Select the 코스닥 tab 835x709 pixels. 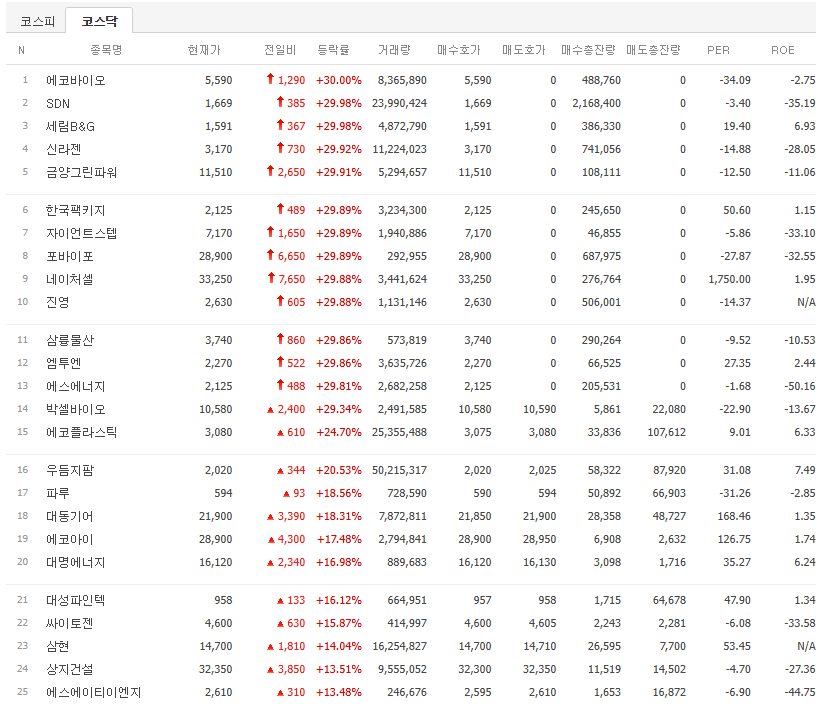[x=100, y=21]
